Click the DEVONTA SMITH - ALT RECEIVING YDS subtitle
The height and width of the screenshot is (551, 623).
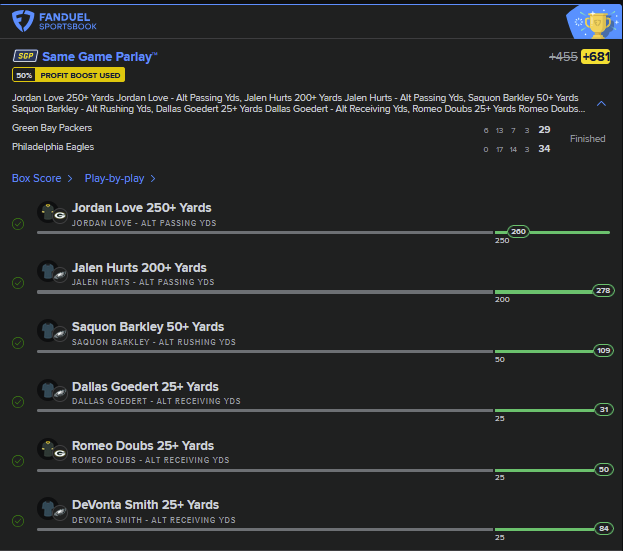coord(154,520)
